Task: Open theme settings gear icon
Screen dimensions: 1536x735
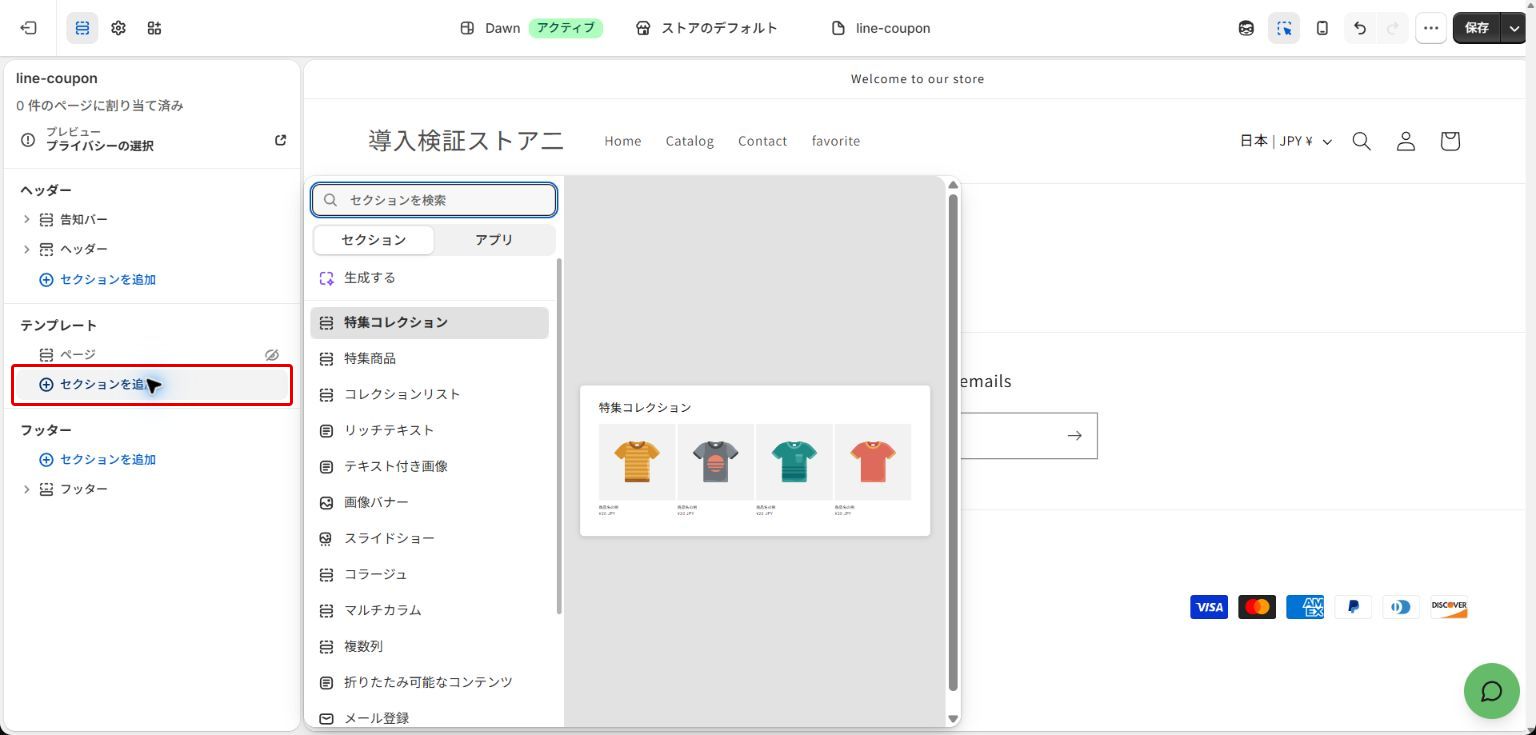Action: click(x=118, y=28)
